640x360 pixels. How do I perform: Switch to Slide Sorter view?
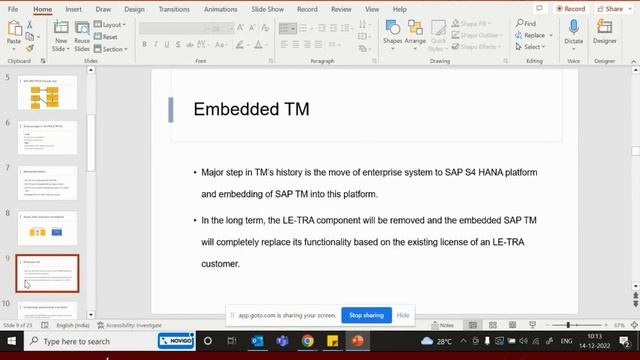point(493,325)
